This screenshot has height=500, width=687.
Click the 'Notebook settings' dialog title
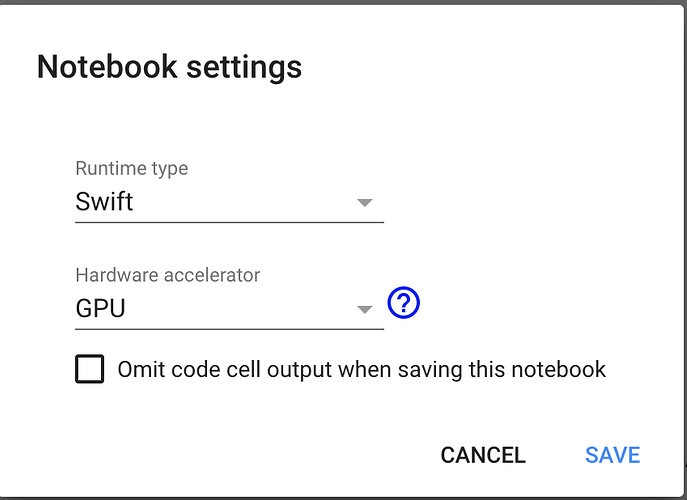(169, 68)
